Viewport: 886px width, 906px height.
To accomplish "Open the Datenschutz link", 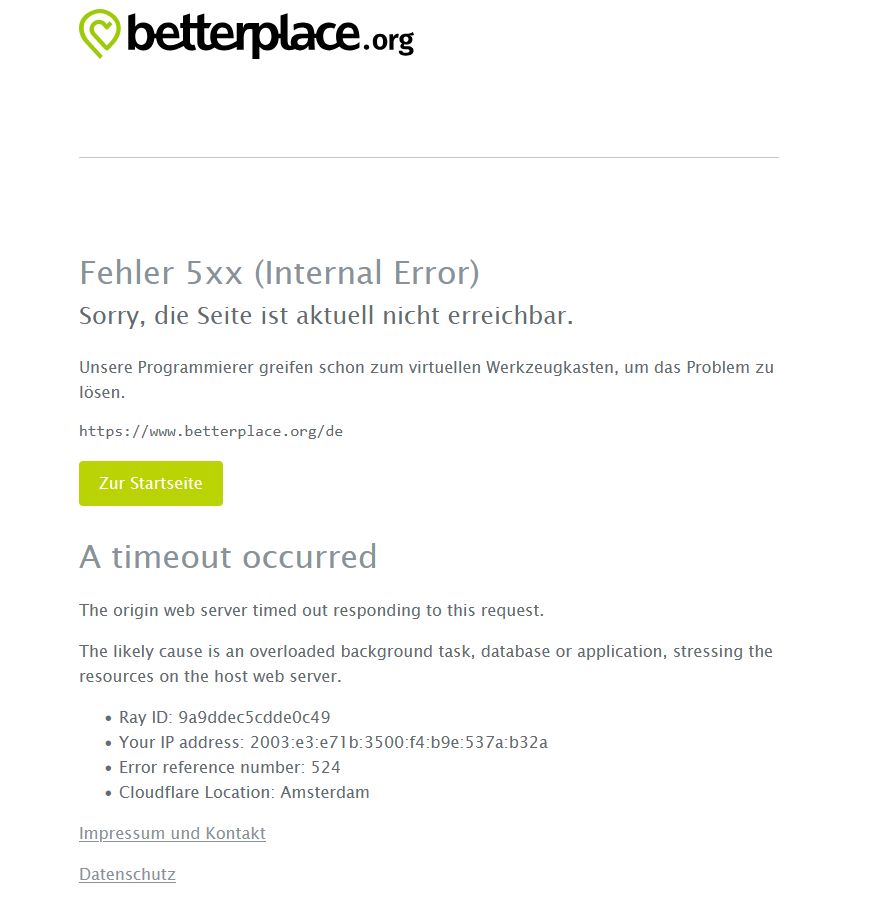I will tap(127, 874).
